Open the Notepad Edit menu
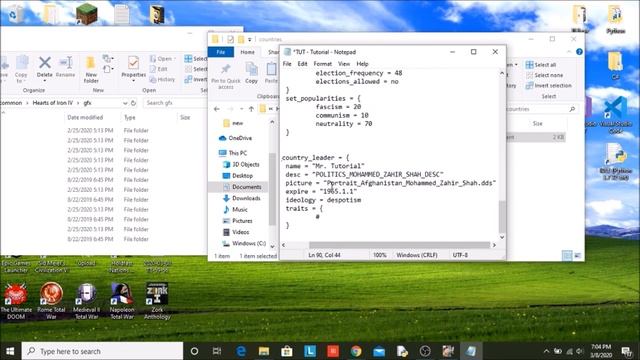This screenshot has height=360, width=640. click(302, 64)
